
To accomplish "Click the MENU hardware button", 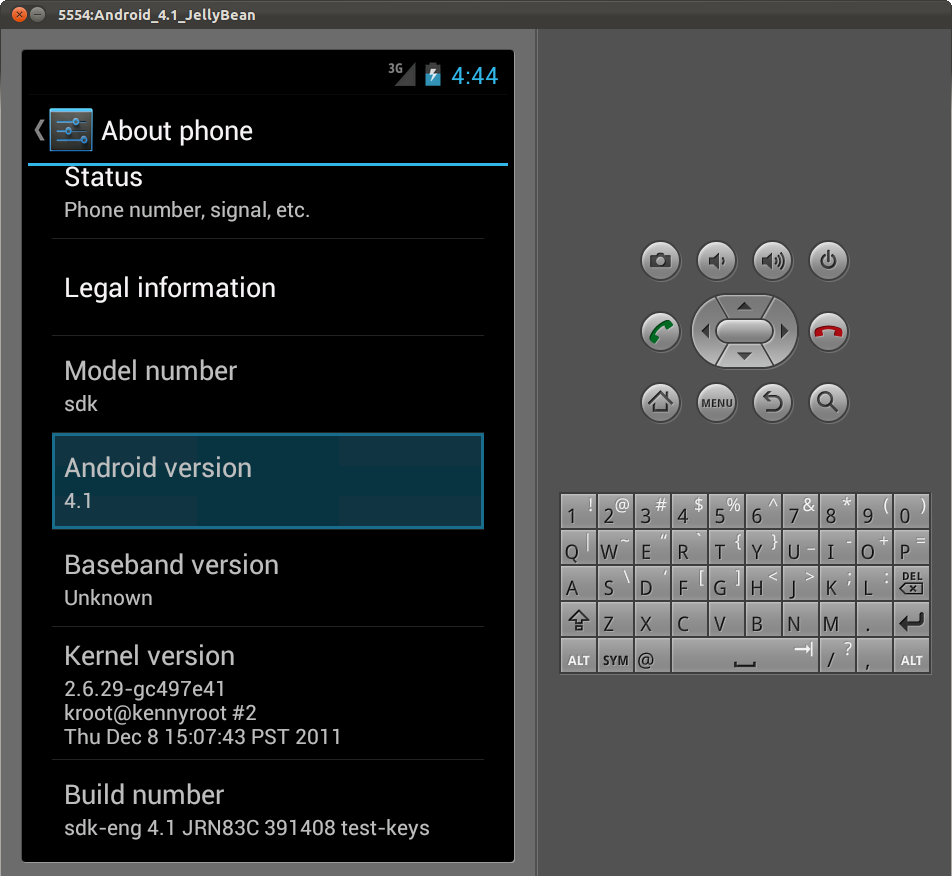I will (x=716, y=402).
